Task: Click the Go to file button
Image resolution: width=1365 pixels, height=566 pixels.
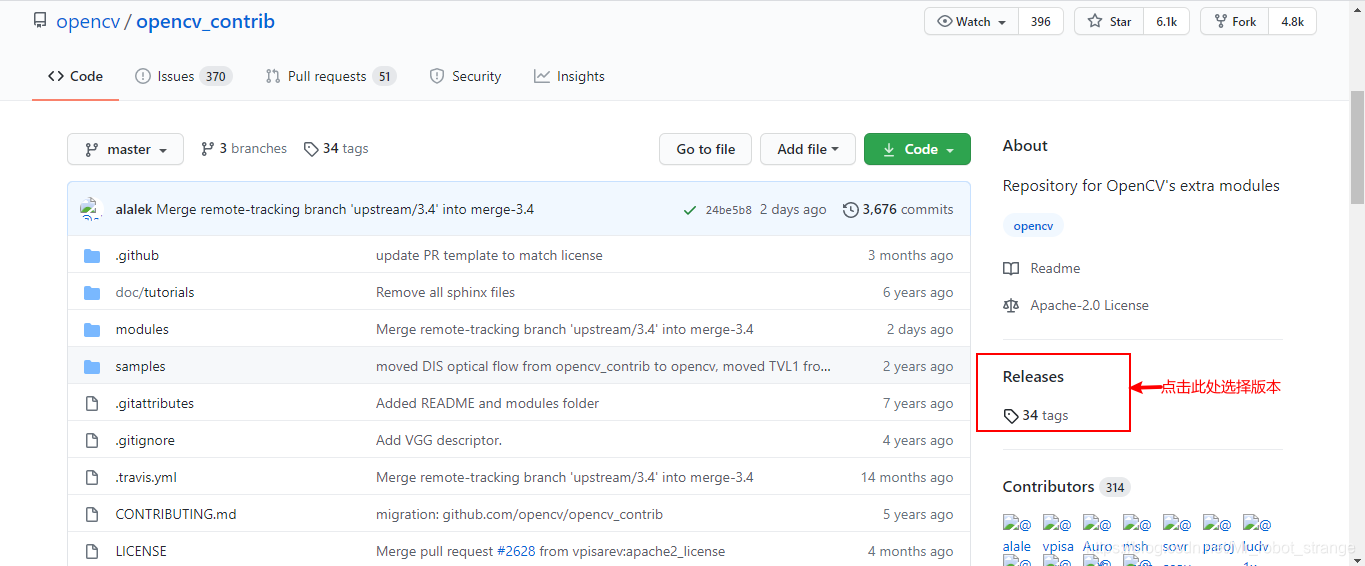Action: click(705, 149)
